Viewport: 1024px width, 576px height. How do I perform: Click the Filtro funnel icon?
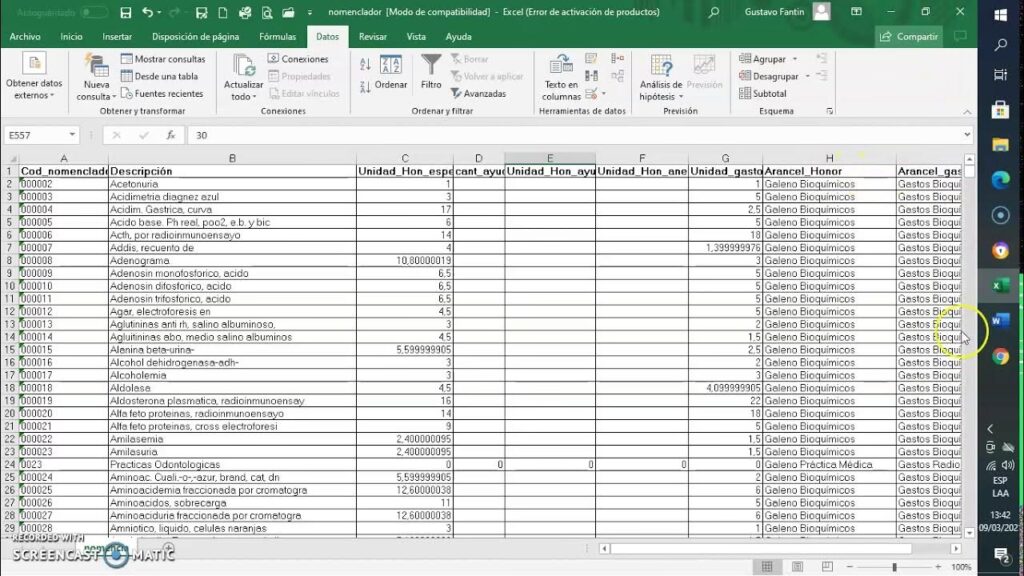(431, 71)
